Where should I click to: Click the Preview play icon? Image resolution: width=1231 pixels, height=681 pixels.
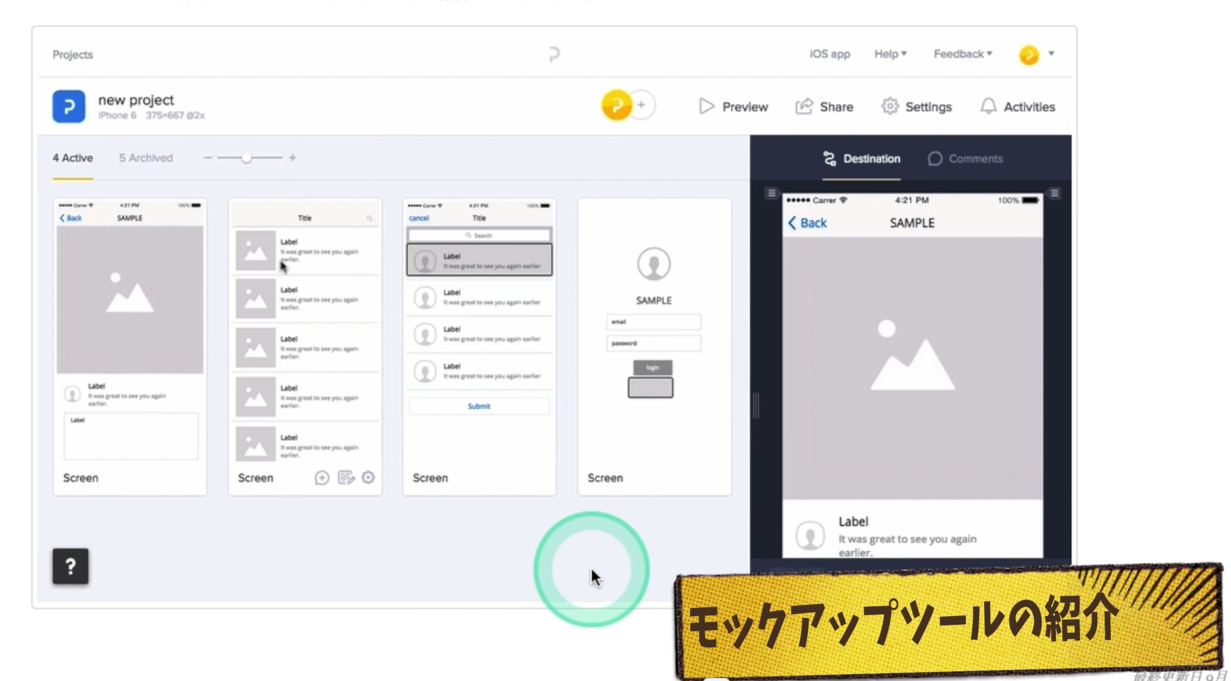[x=706, y=106]
